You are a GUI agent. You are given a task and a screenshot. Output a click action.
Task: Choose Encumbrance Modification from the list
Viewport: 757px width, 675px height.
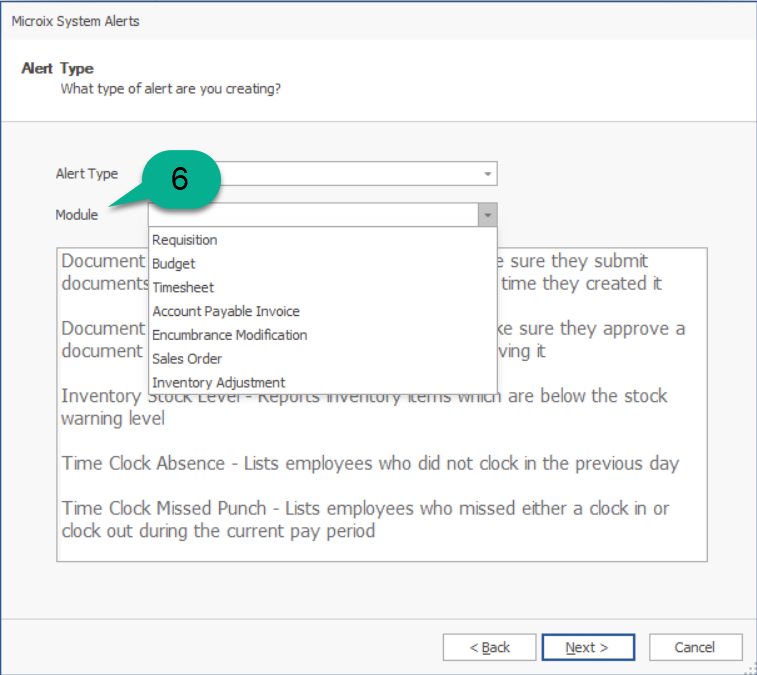230,335
